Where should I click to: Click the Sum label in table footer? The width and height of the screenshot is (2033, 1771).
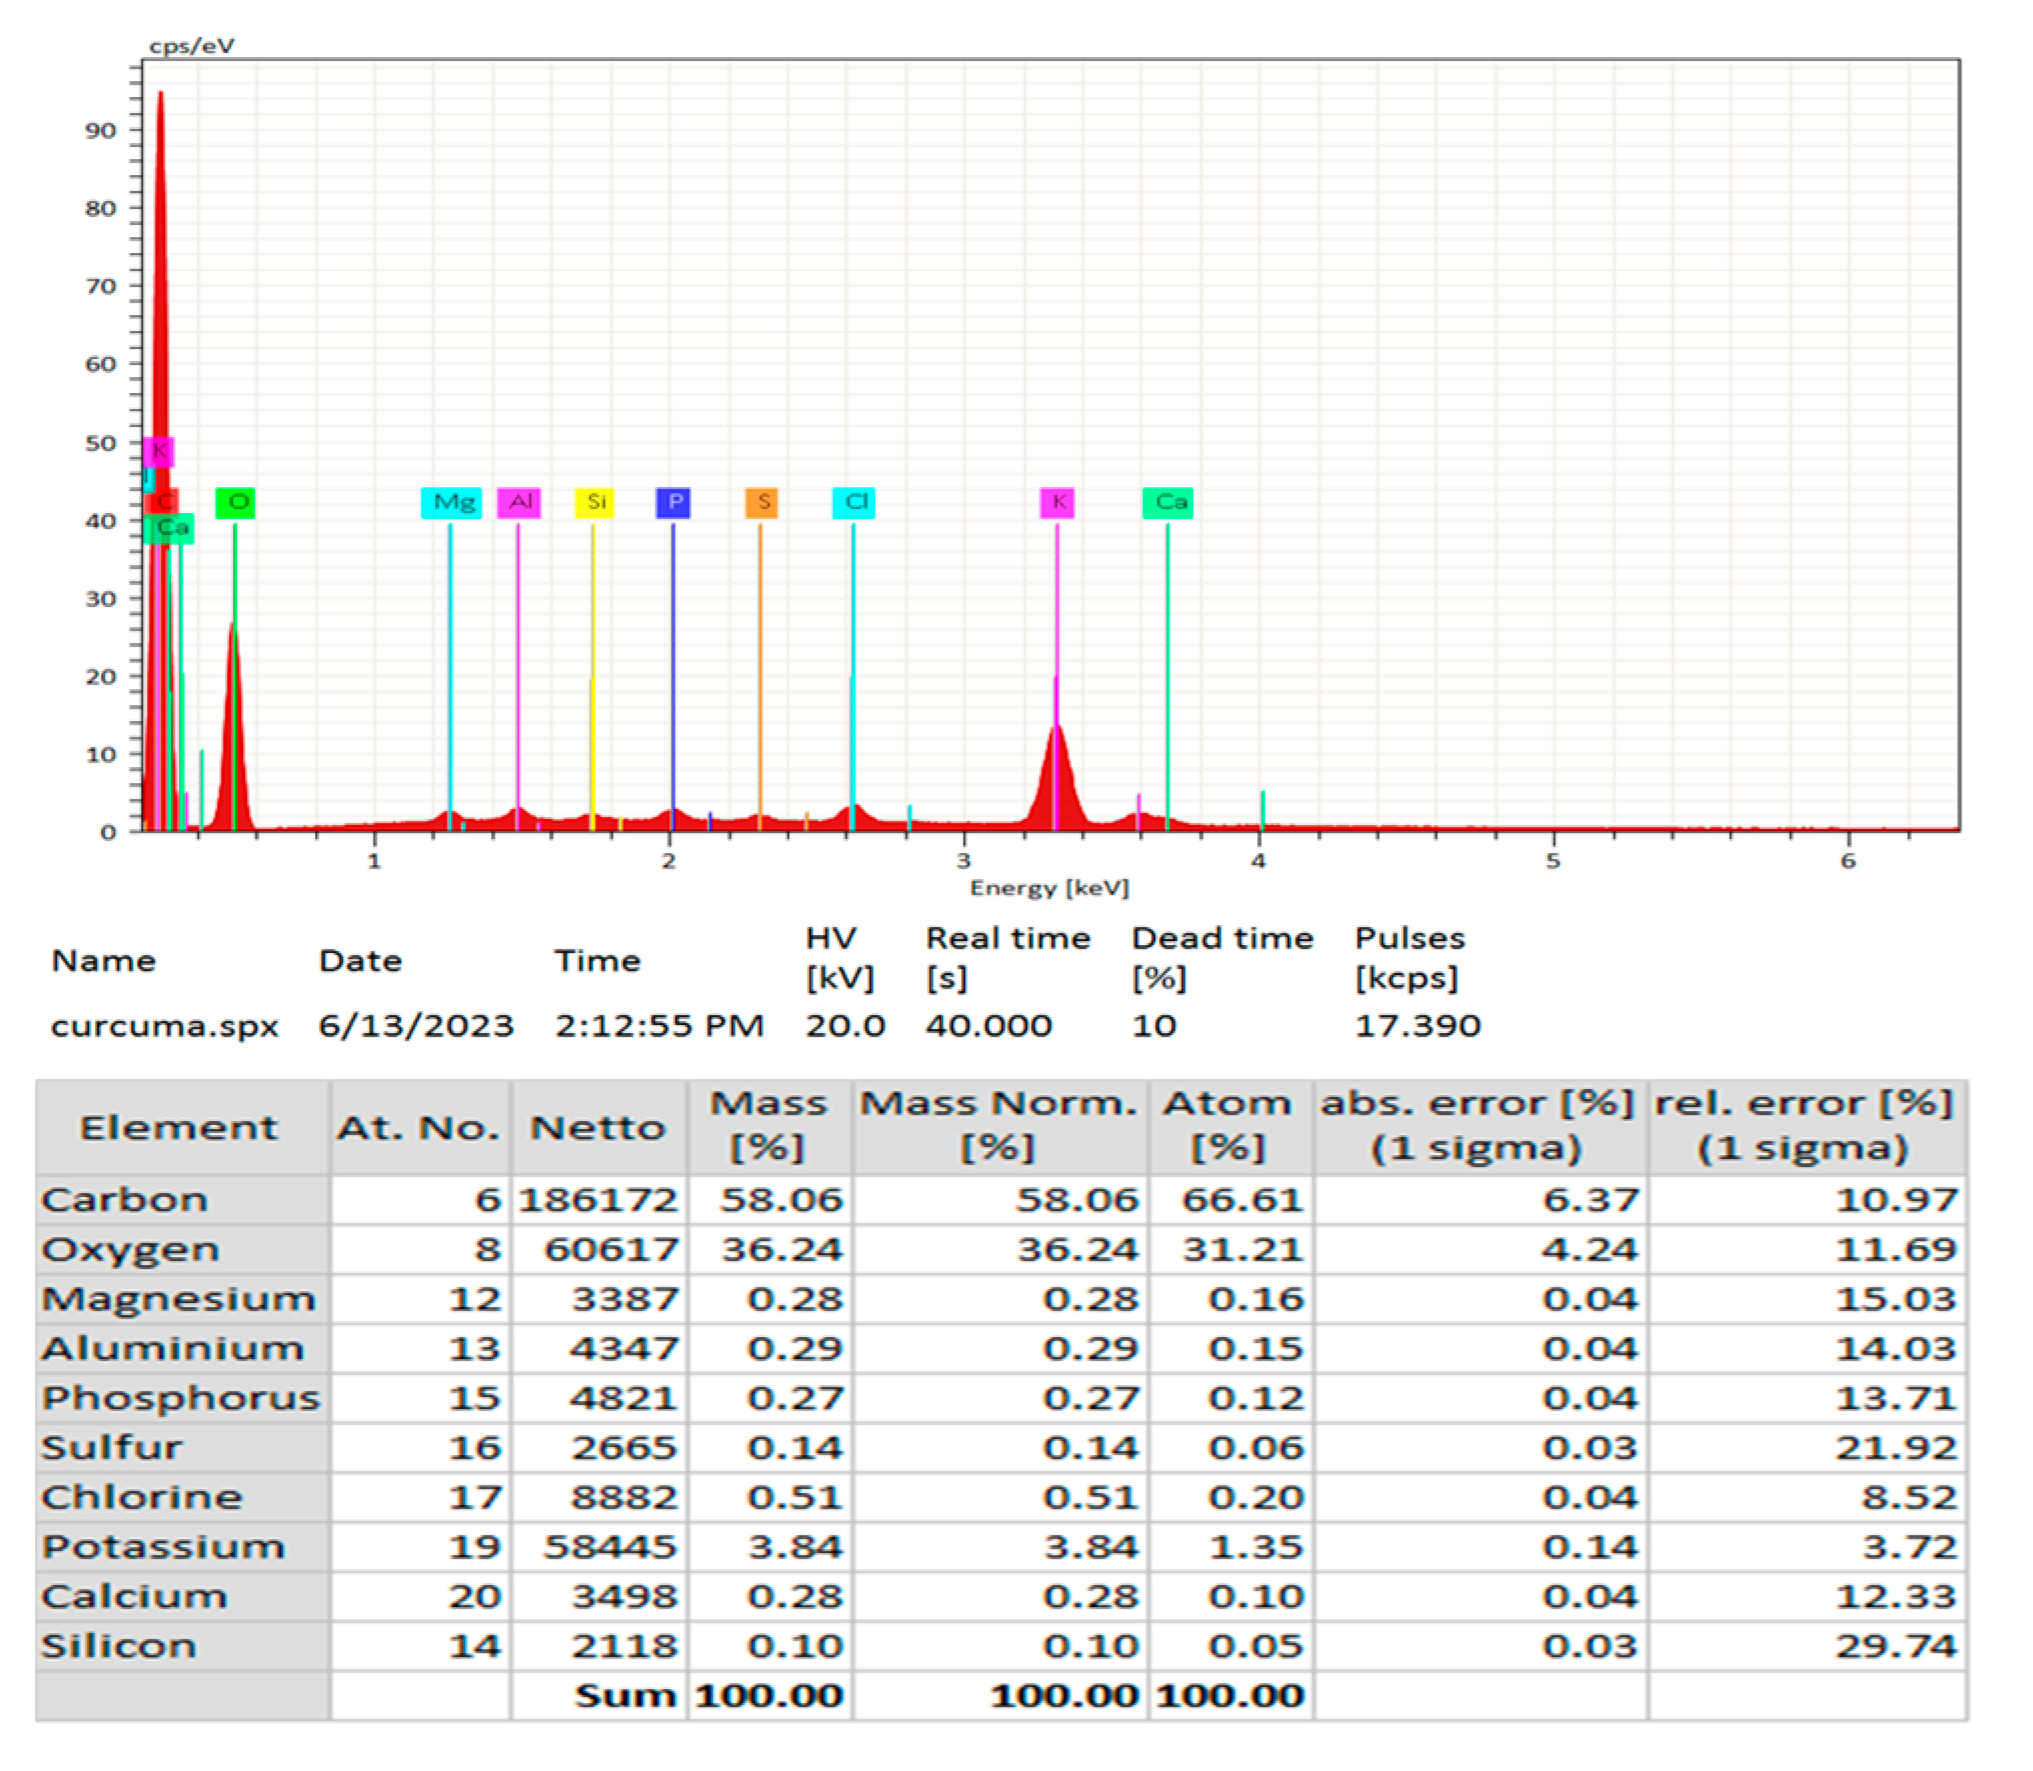pos(625,1696)
